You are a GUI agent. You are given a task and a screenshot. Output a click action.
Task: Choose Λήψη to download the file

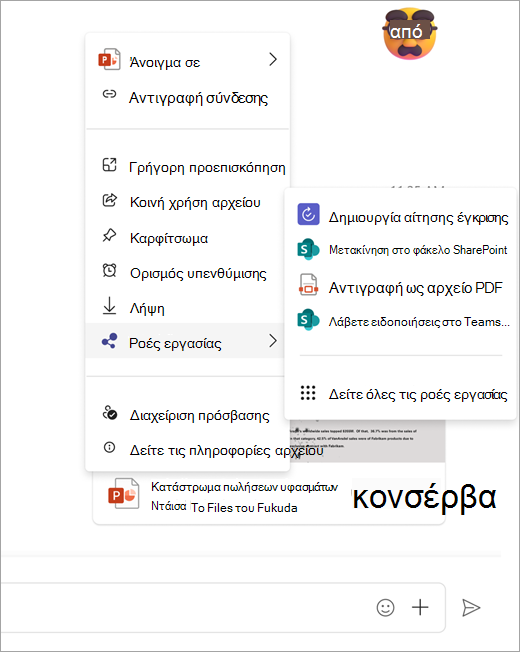187,308
